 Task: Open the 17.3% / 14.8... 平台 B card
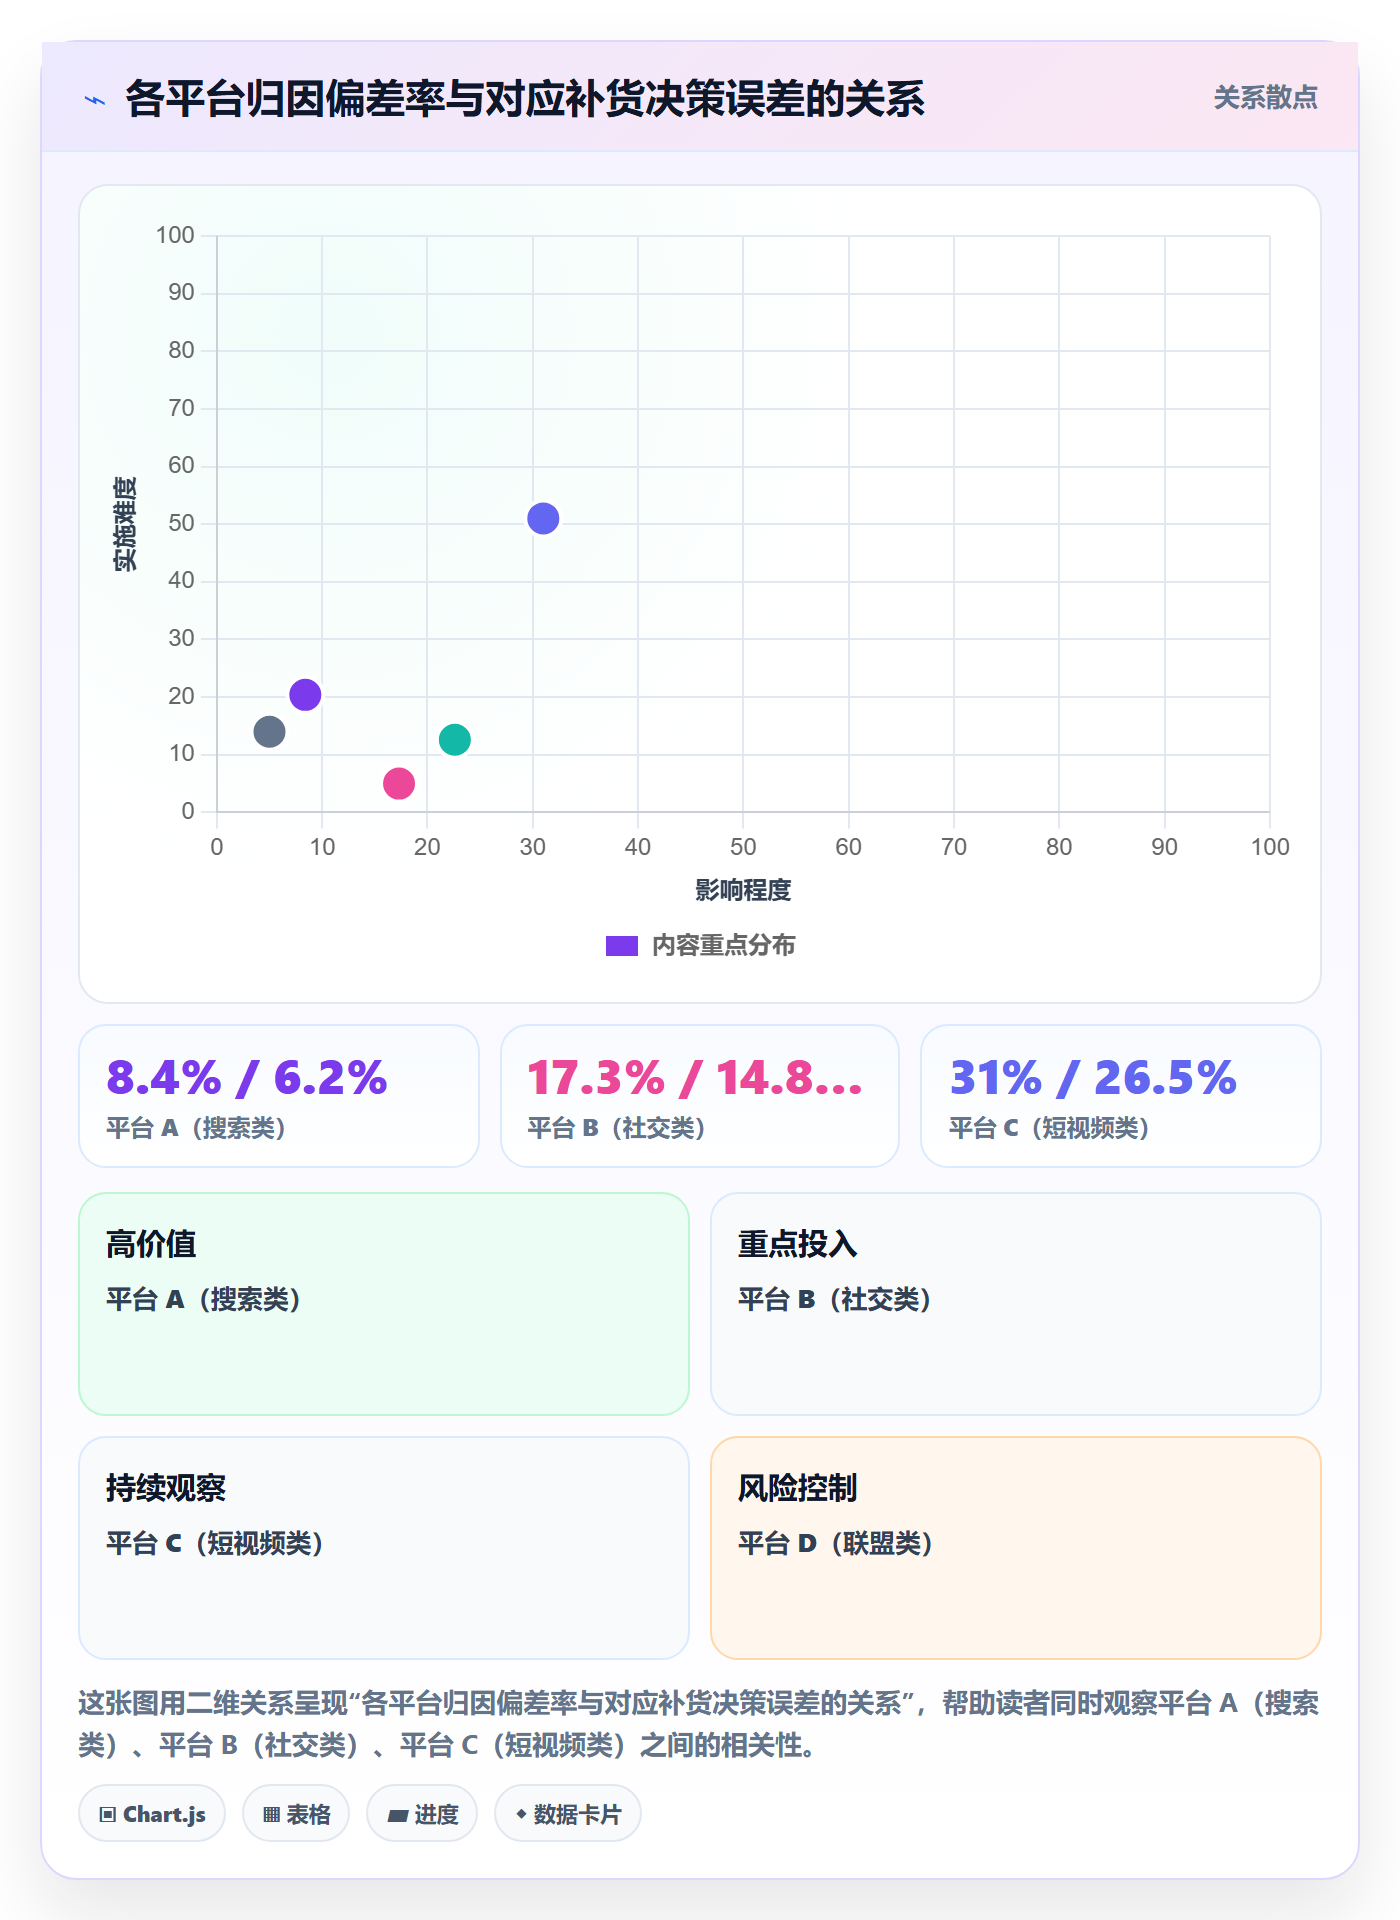[x=700, y=1095]
